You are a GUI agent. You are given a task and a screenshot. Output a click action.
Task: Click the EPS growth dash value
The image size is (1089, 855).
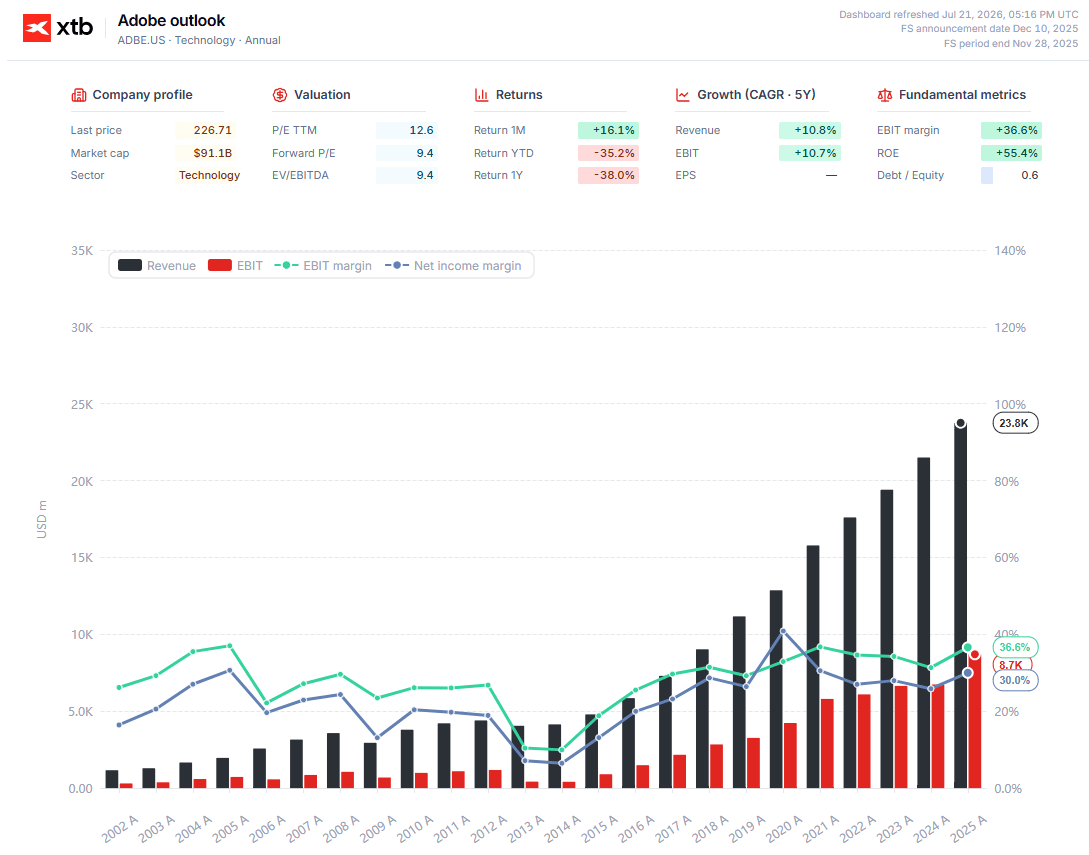click(831, 175)
